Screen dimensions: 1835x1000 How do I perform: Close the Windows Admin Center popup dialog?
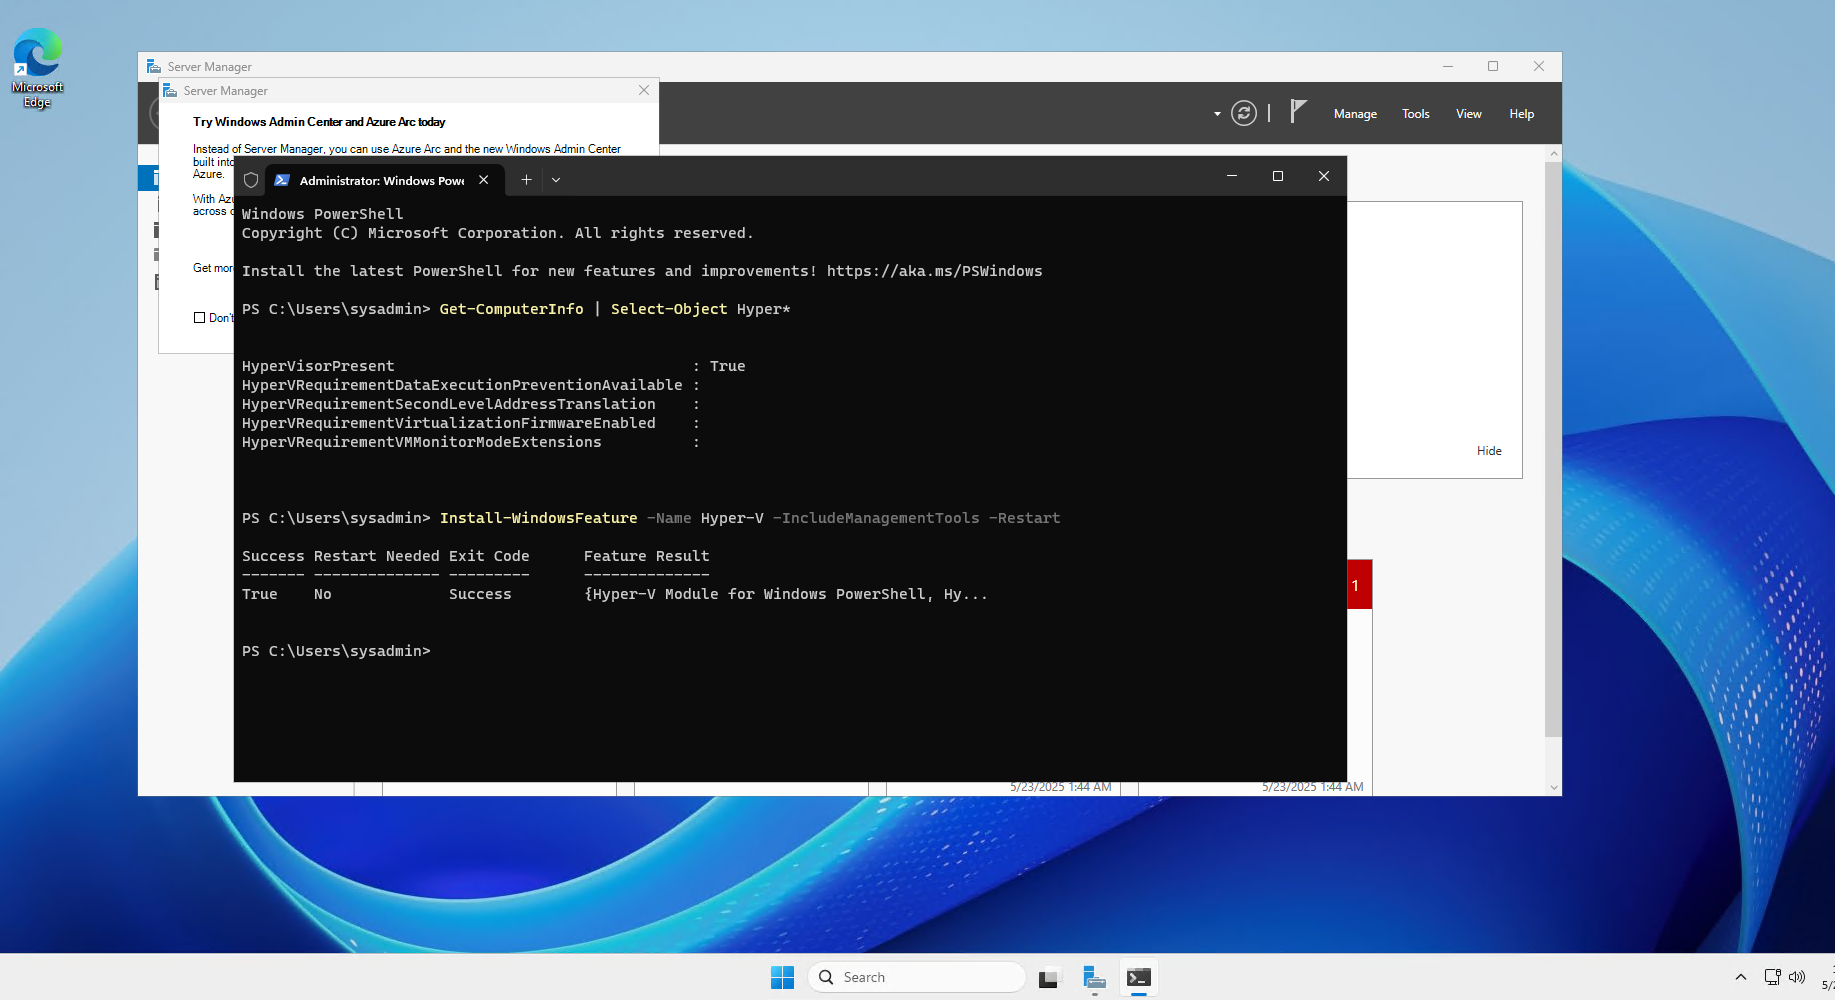pyautogui.click(x=644, y=90)
